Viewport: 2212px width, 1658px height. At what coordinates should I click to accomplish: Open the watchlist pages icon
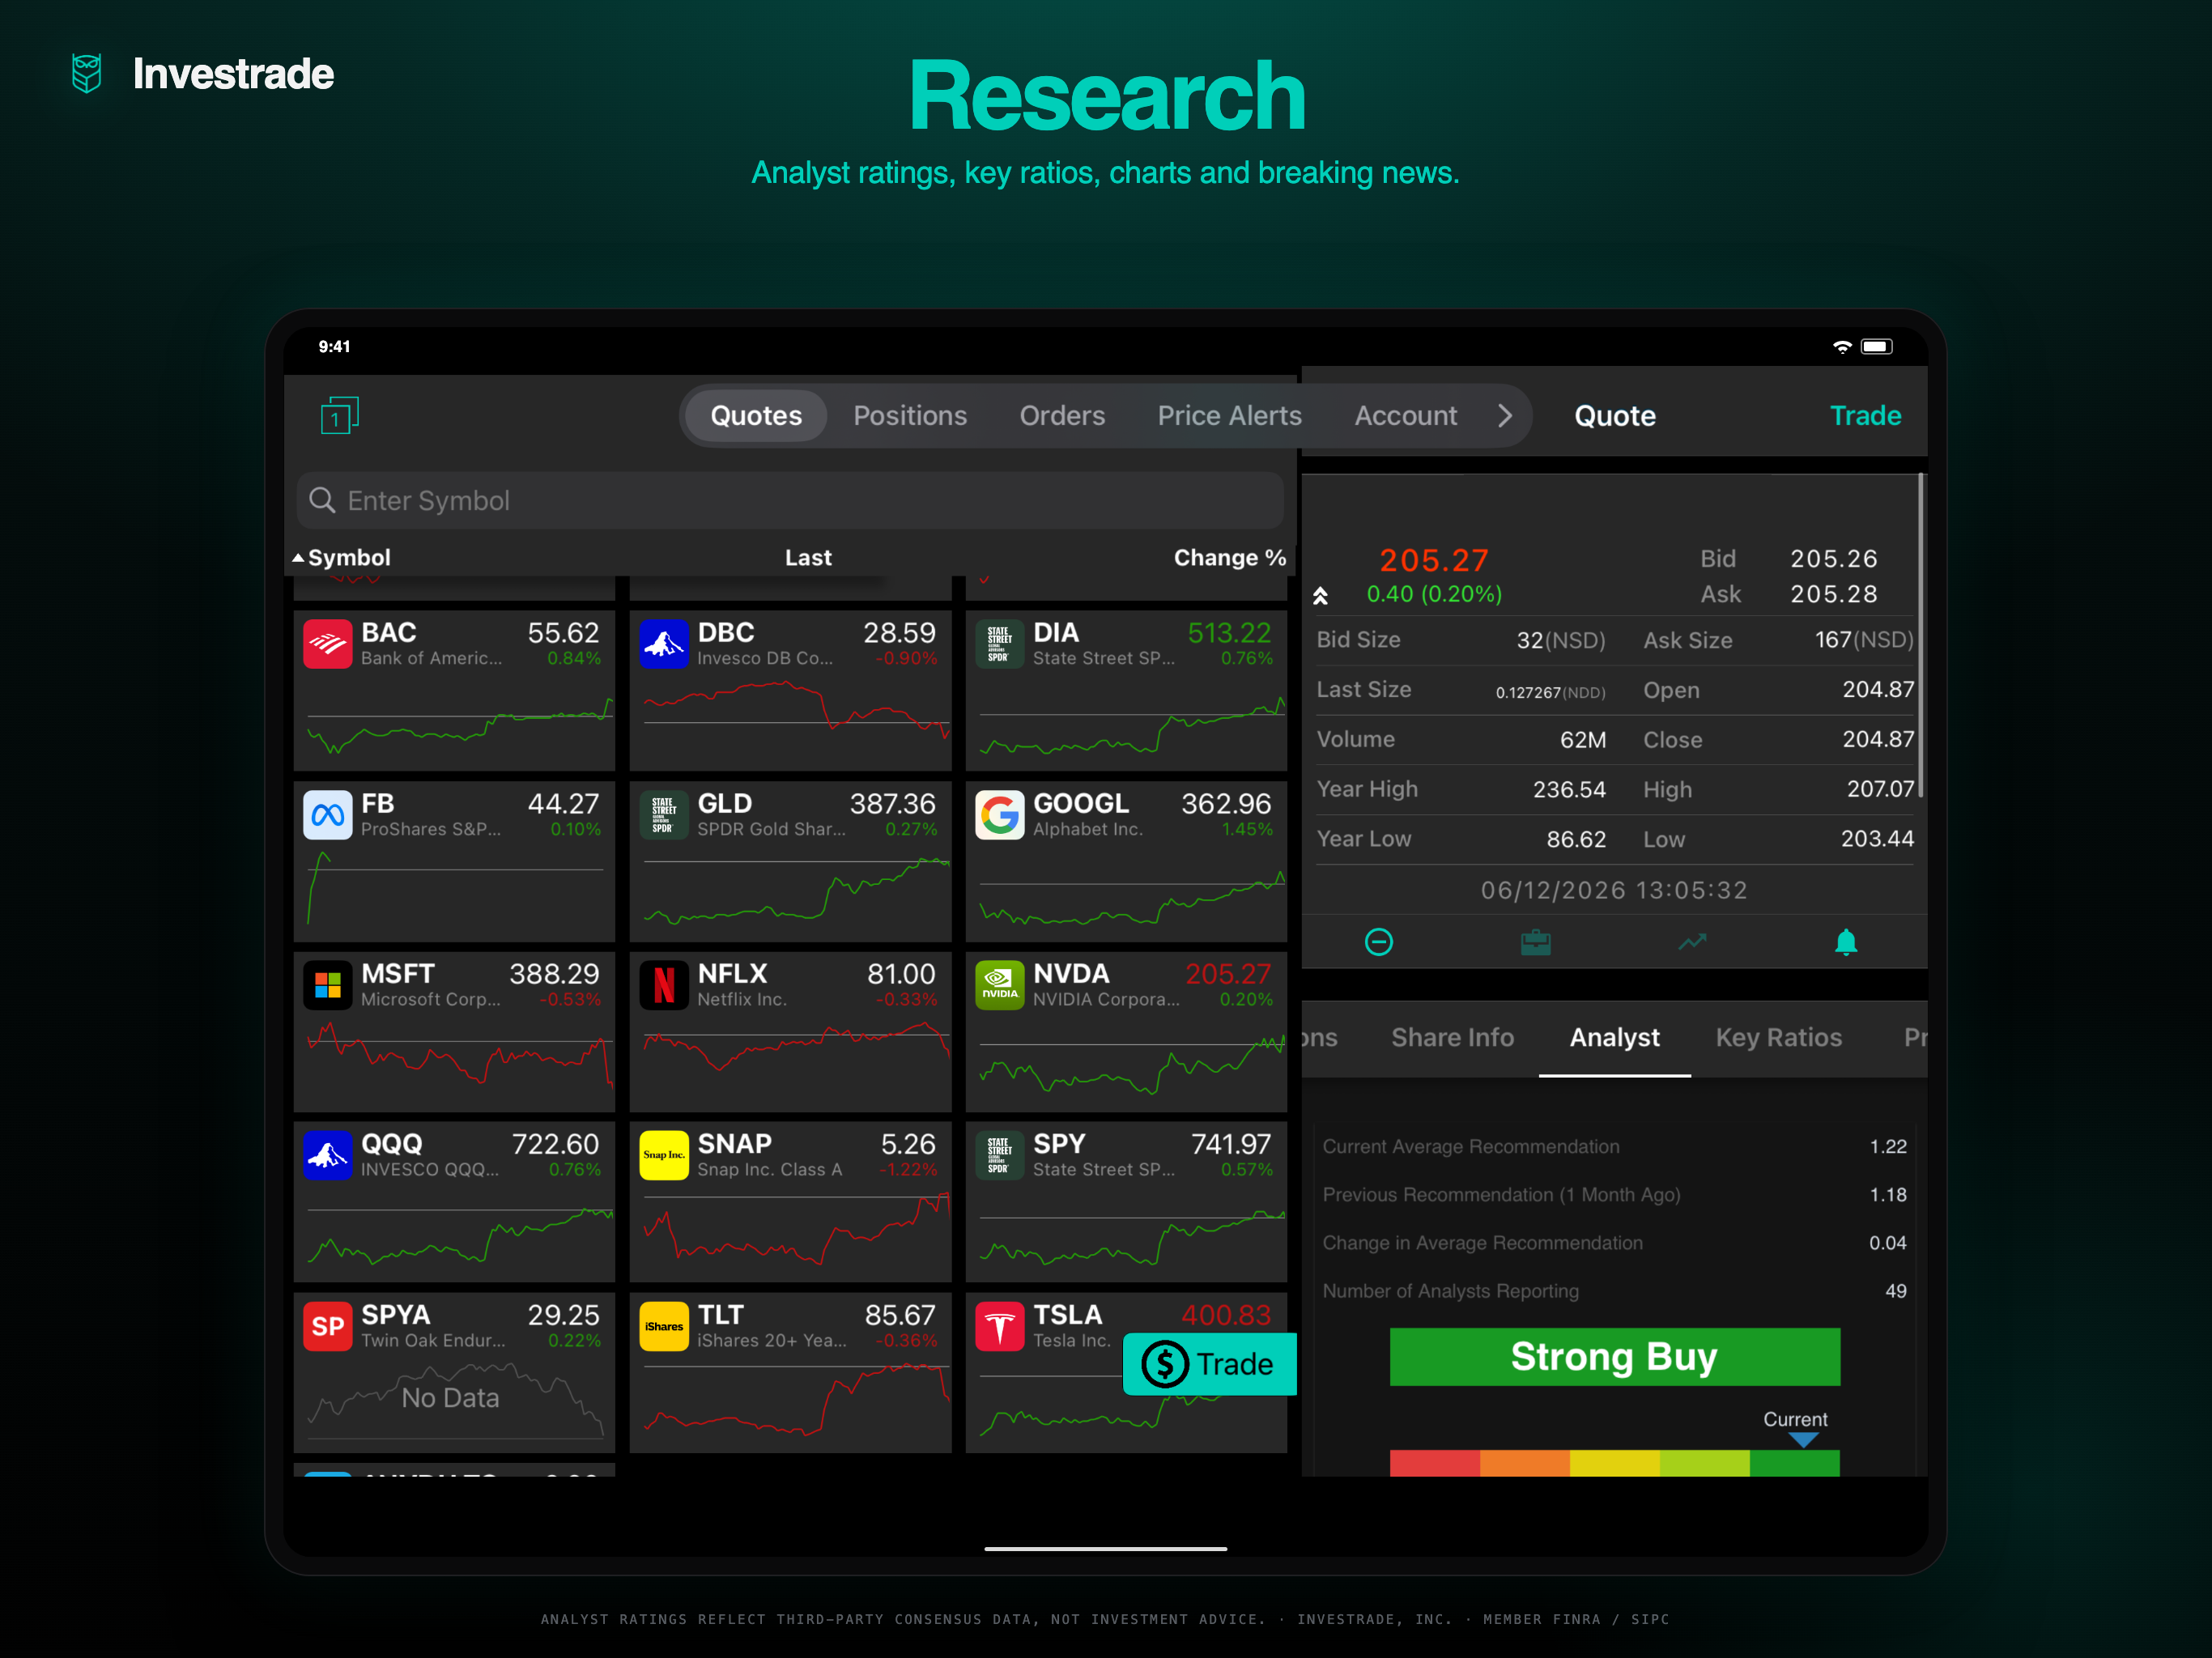tap(339, 415)
